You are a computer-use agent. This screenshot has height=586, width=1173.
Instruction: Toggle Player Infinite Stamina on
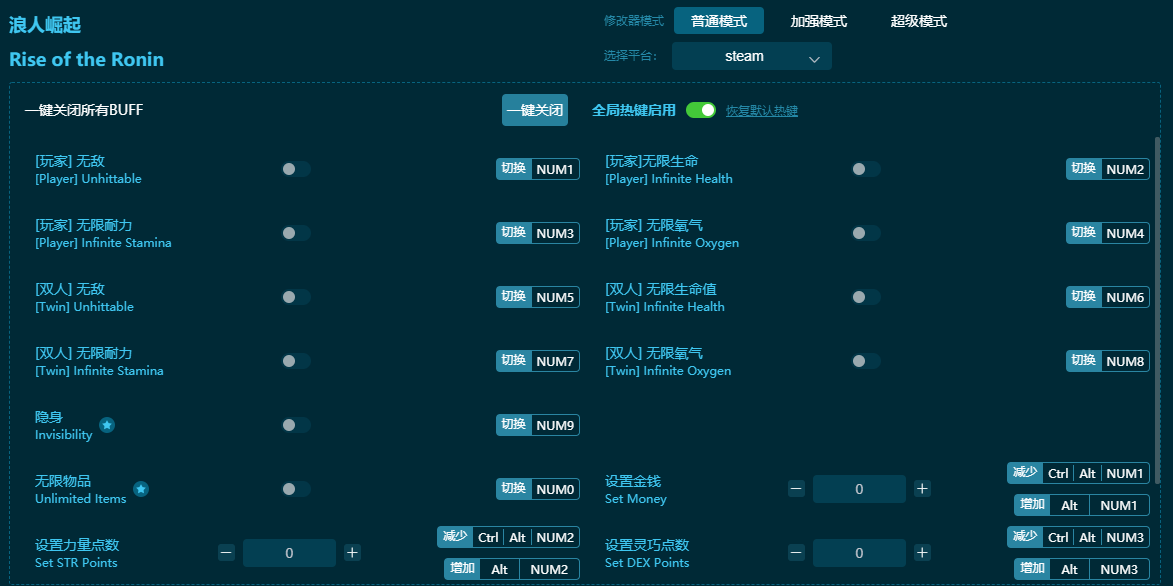(x=296, y=232)
